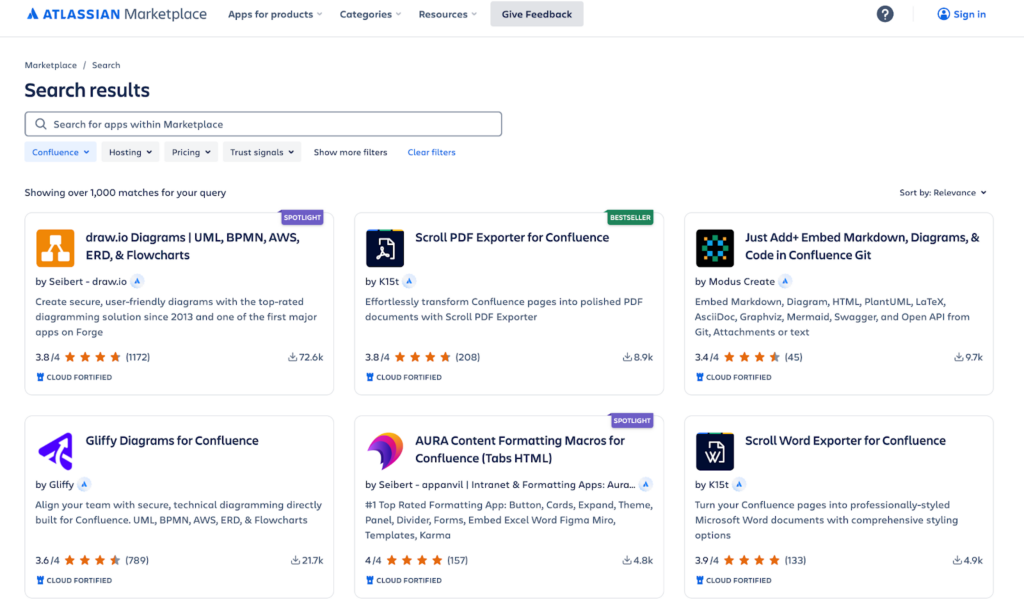
Task: Click the Sign in user avatar icon
Action: 943,14
